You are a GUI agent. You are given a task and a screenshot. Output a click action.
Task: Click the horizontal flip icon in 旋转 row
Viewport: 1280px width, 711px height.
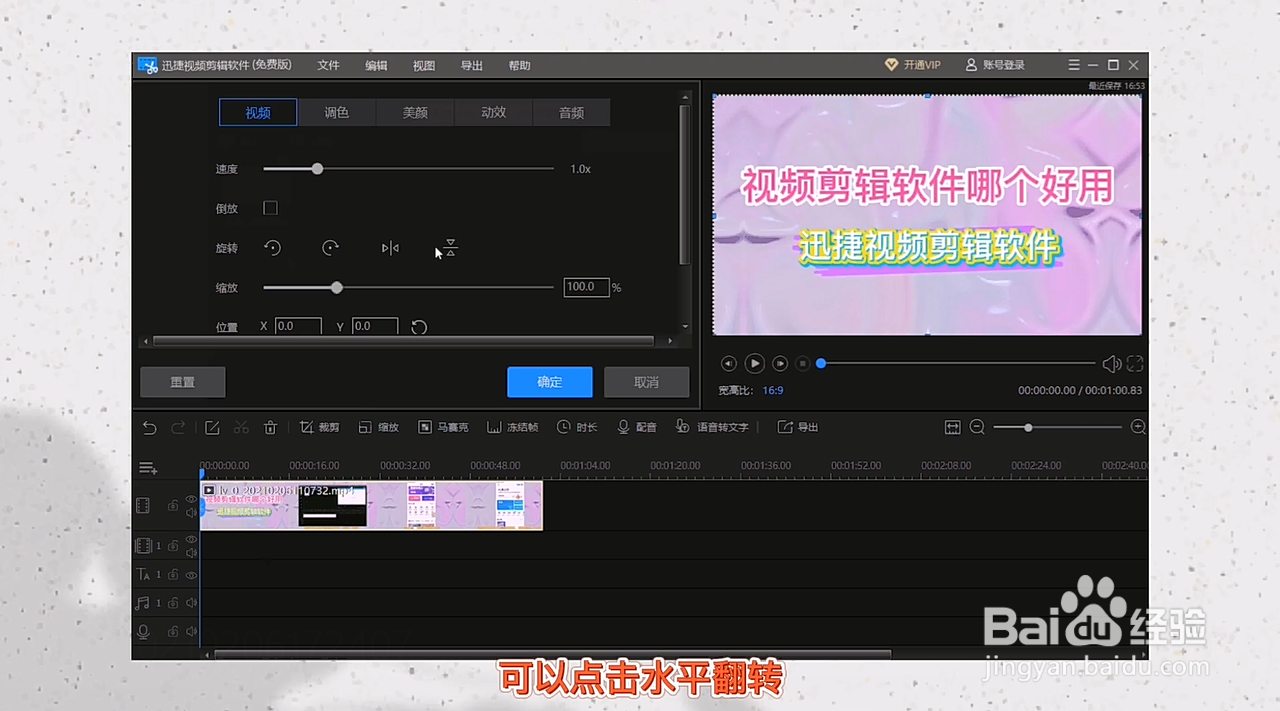[x=390, y=248]
